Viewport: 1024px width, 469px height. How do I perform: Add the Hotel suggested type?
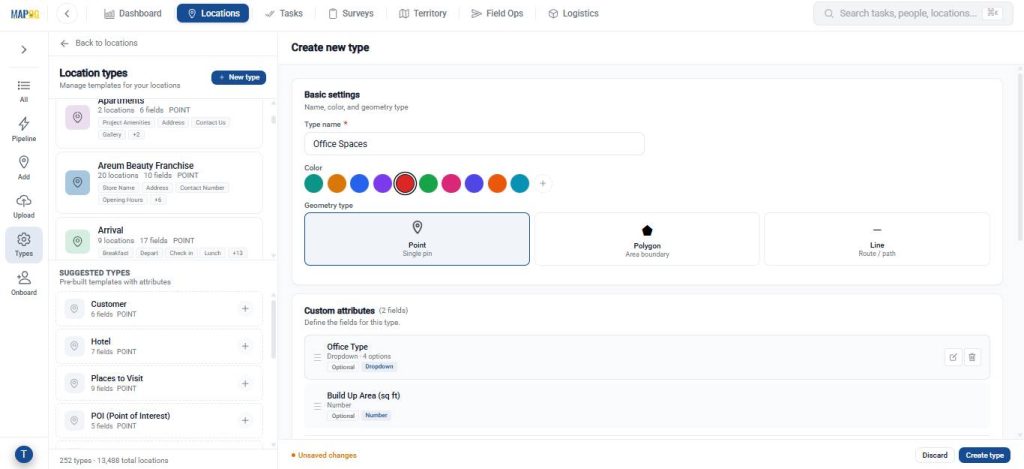click(x=245, y=346)
